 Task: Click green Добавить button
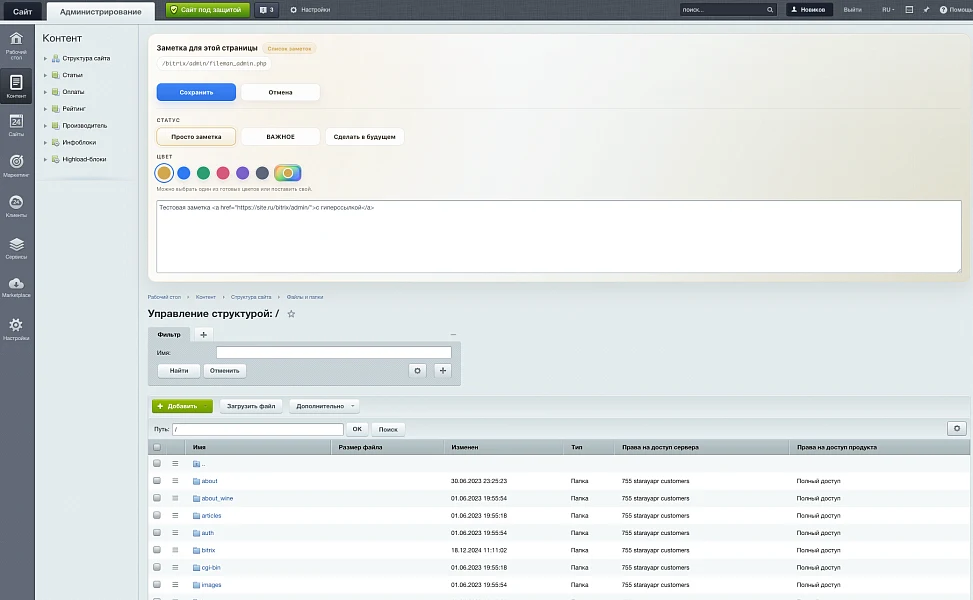[182, 406]
